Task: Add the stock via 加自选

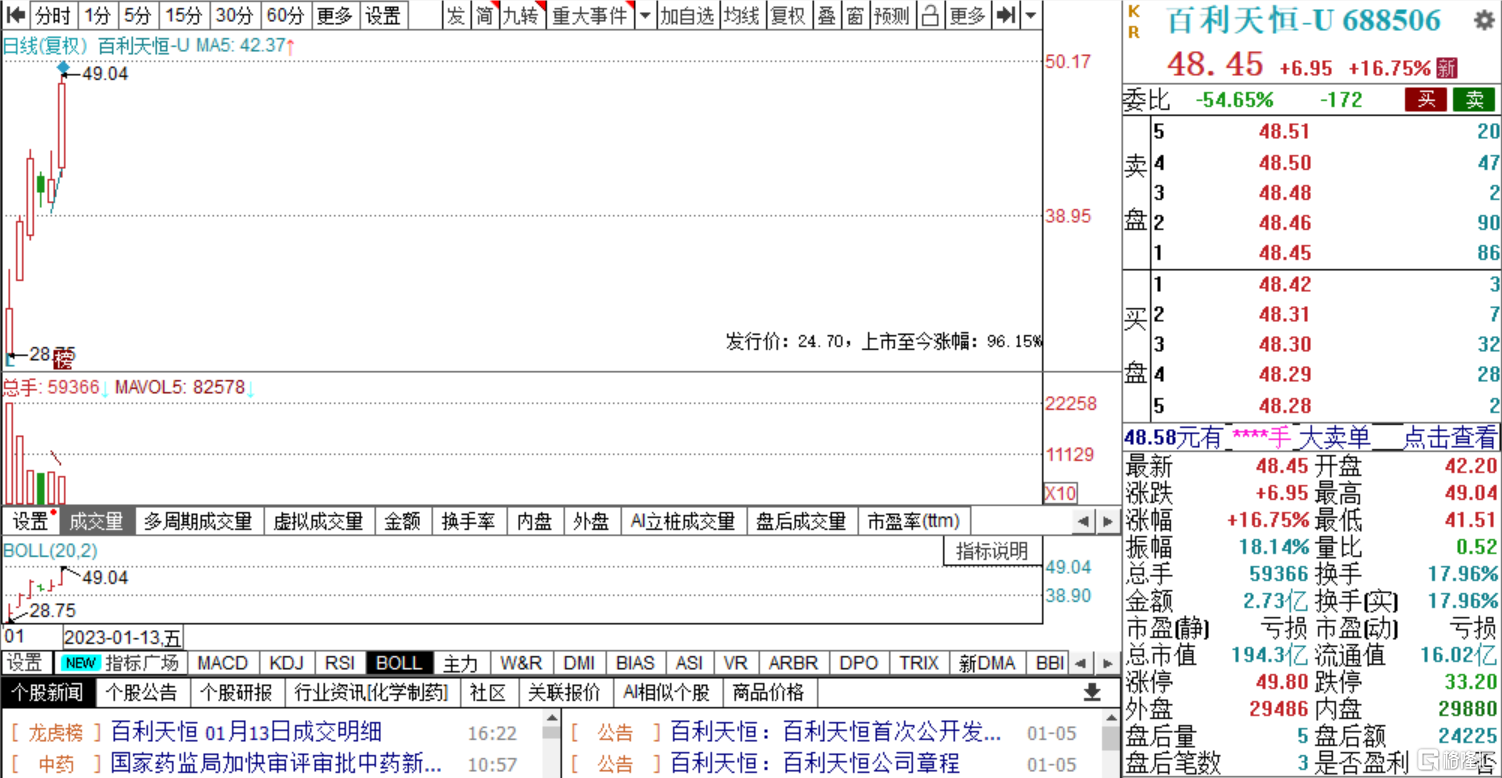Action: coord(687,15)
